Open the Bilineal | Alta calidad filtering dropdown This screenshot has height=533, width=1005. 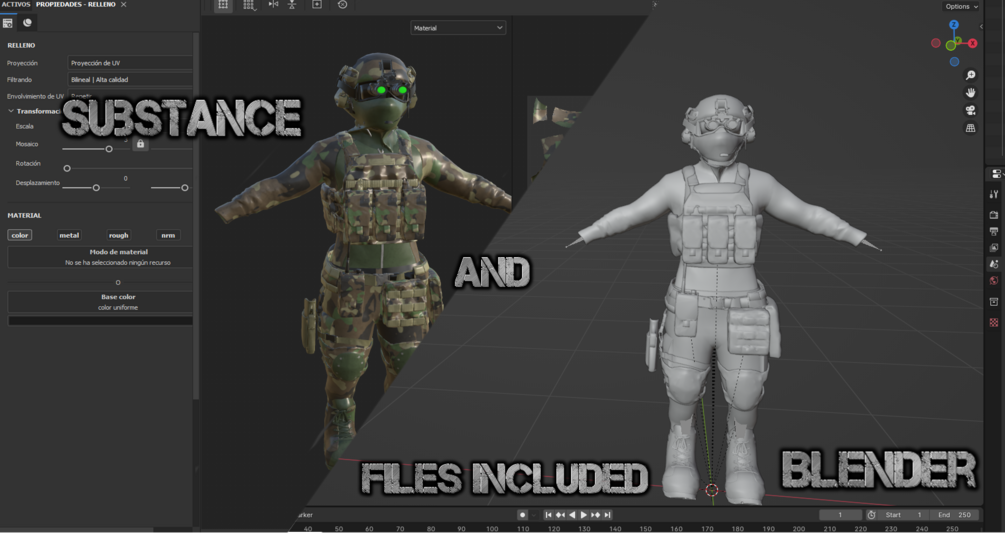pyautogui.click(x=130, y=79)
